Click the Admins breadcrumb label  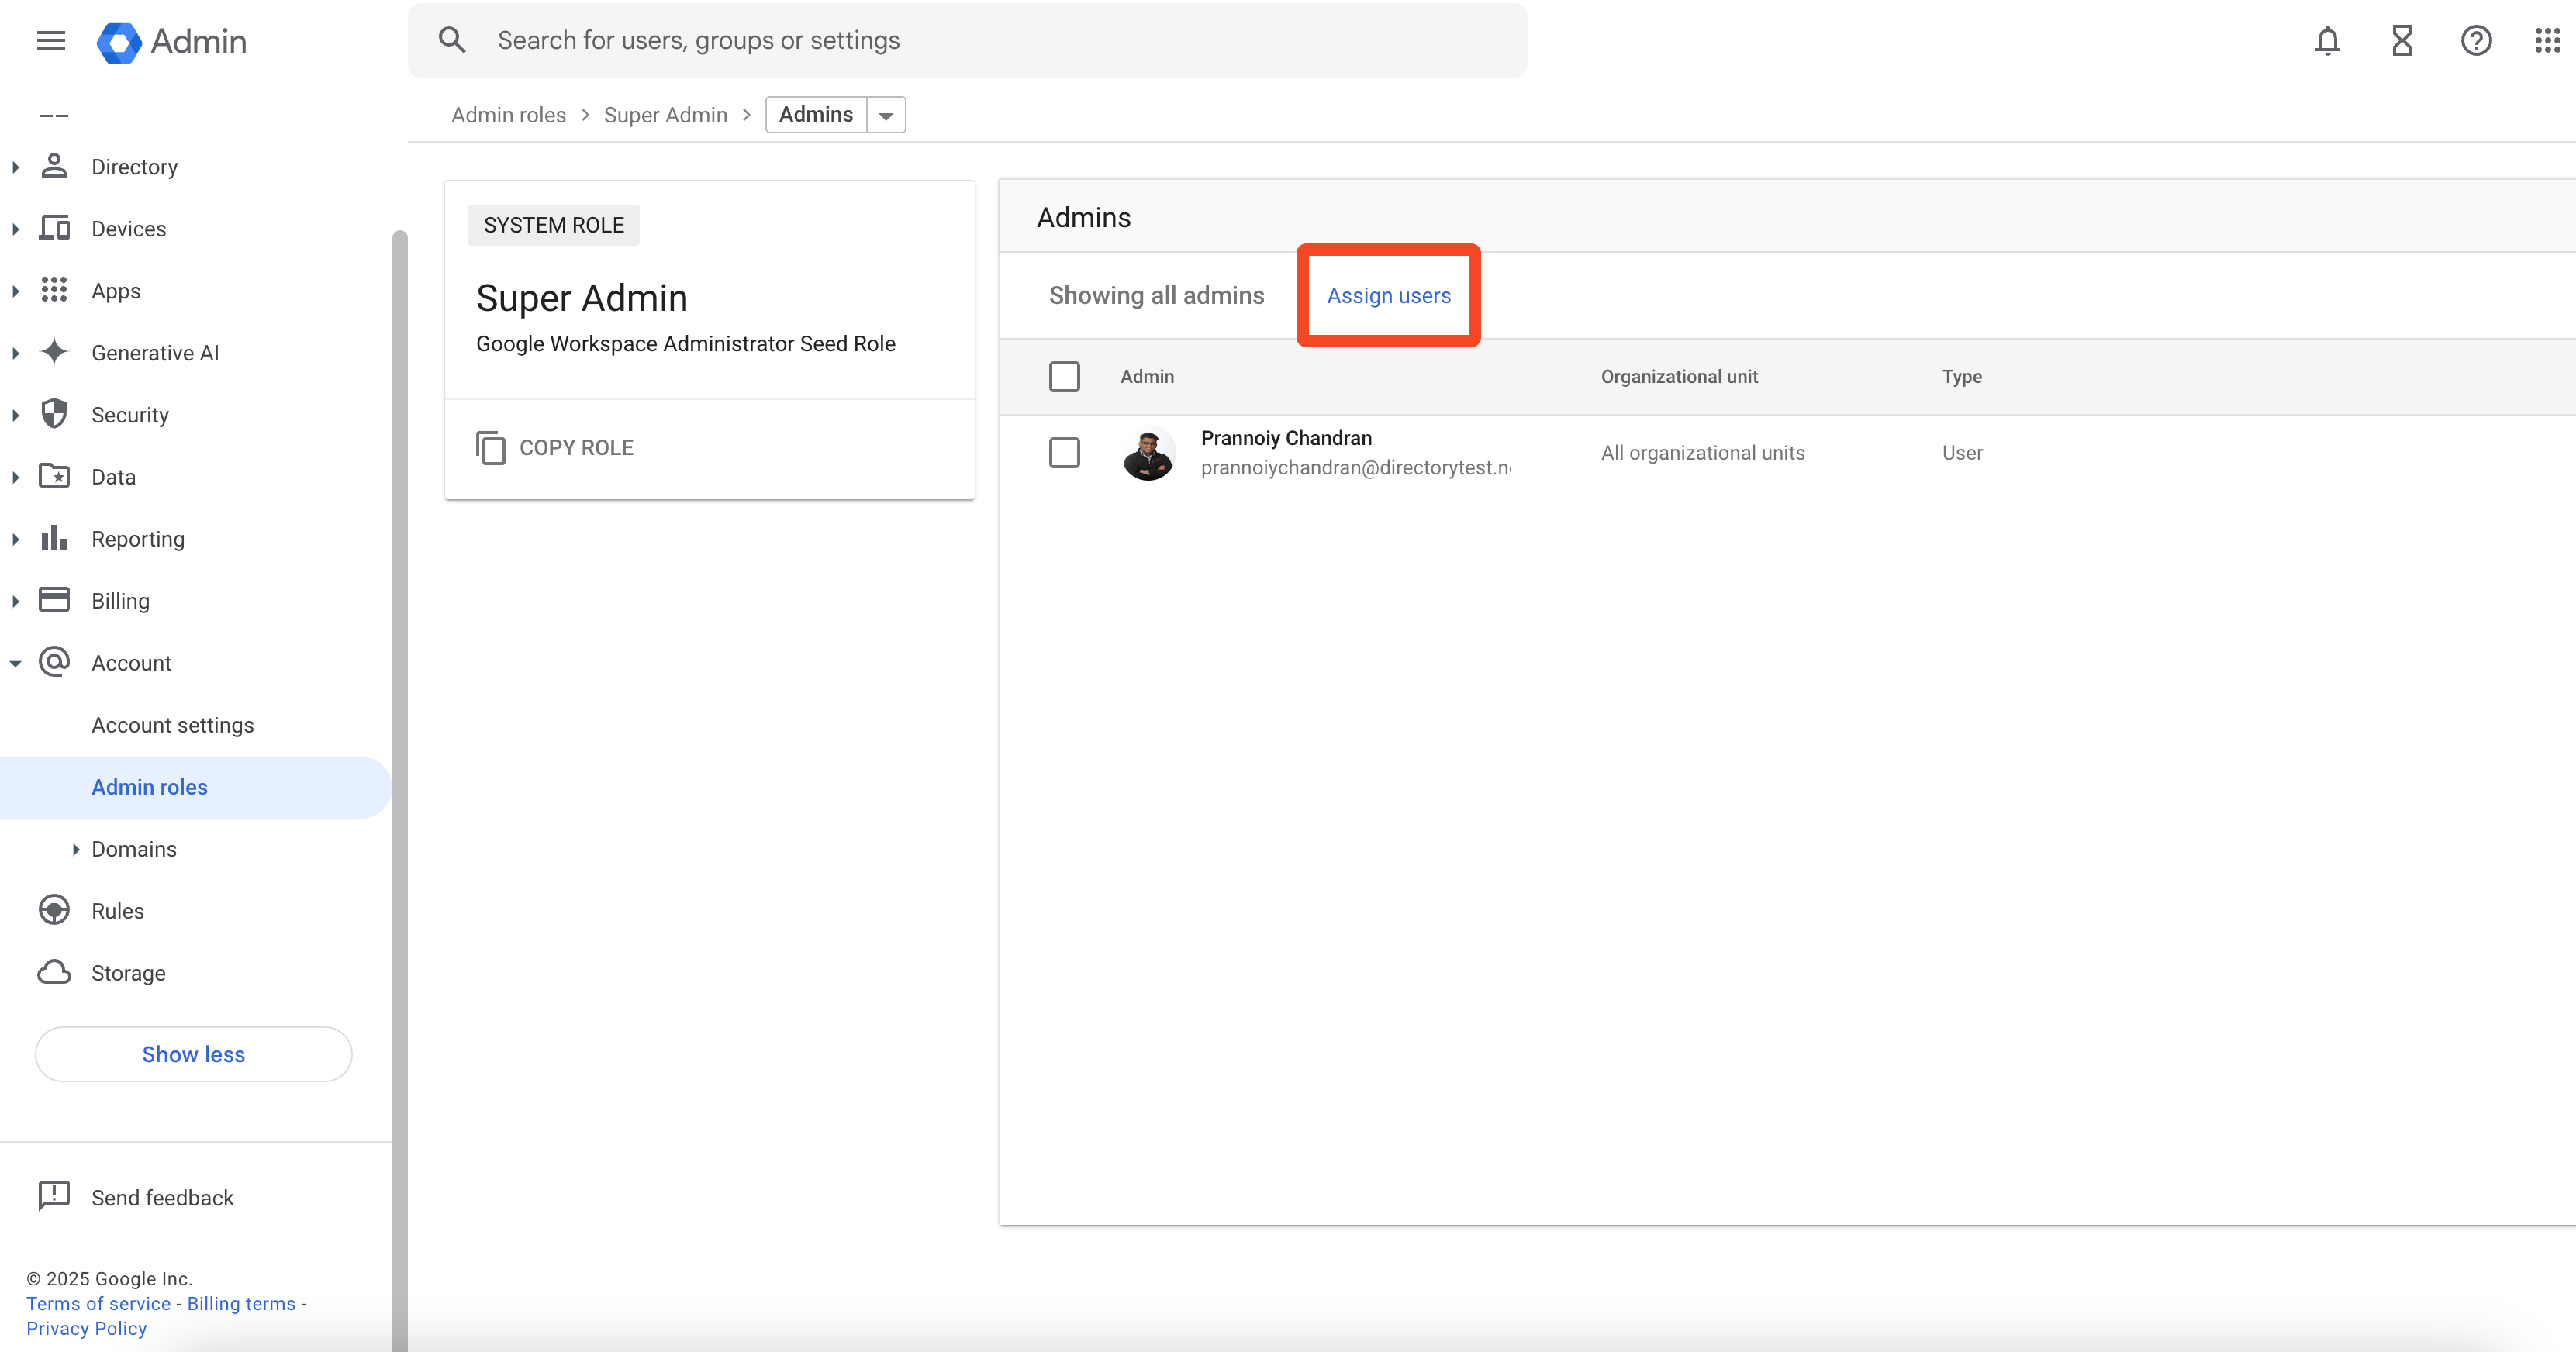click(816, 114)
